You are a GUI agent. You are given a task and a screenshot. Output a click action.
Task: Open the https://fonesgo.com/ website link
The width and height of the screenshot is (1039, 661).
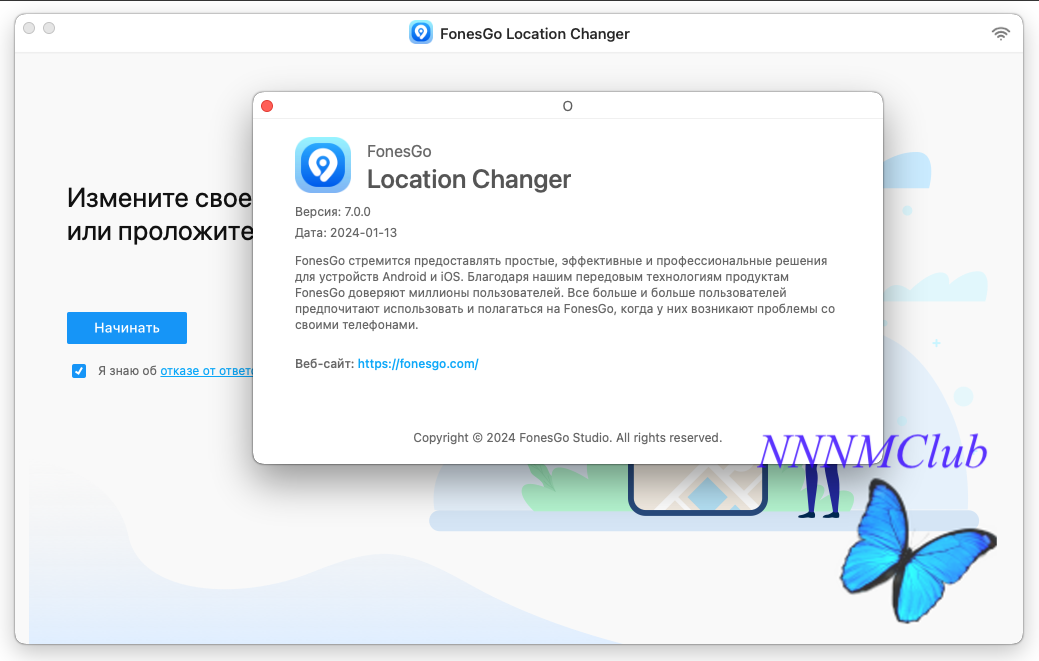coord(418,364)
